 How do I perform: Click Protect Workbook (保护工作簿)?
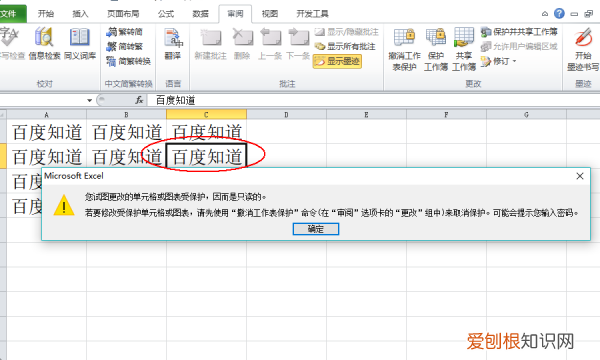(x=436, y=49)
